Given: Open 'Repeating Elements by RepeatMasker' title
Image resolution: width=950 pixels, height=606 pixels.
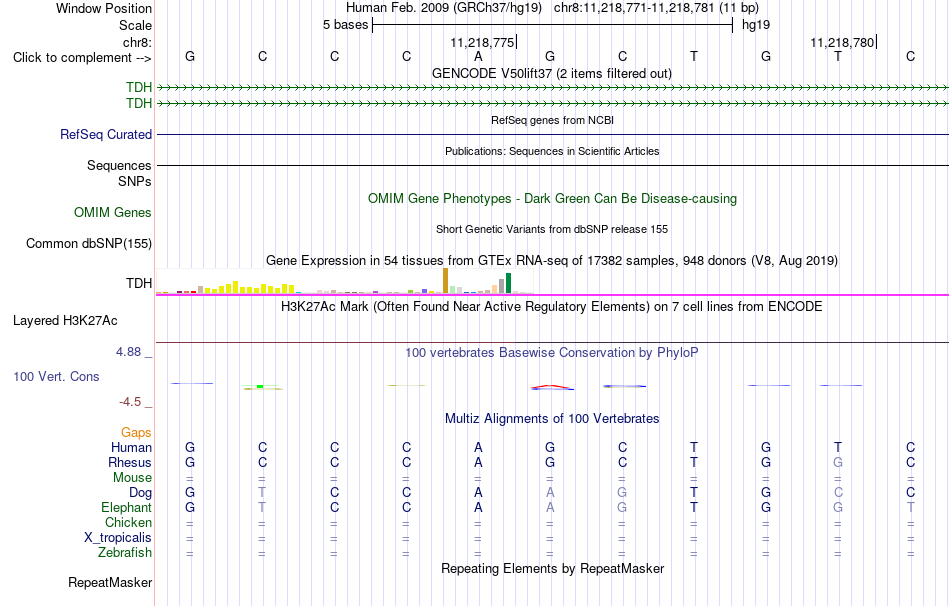Looking at the screenshot, I should click(553, 568).
